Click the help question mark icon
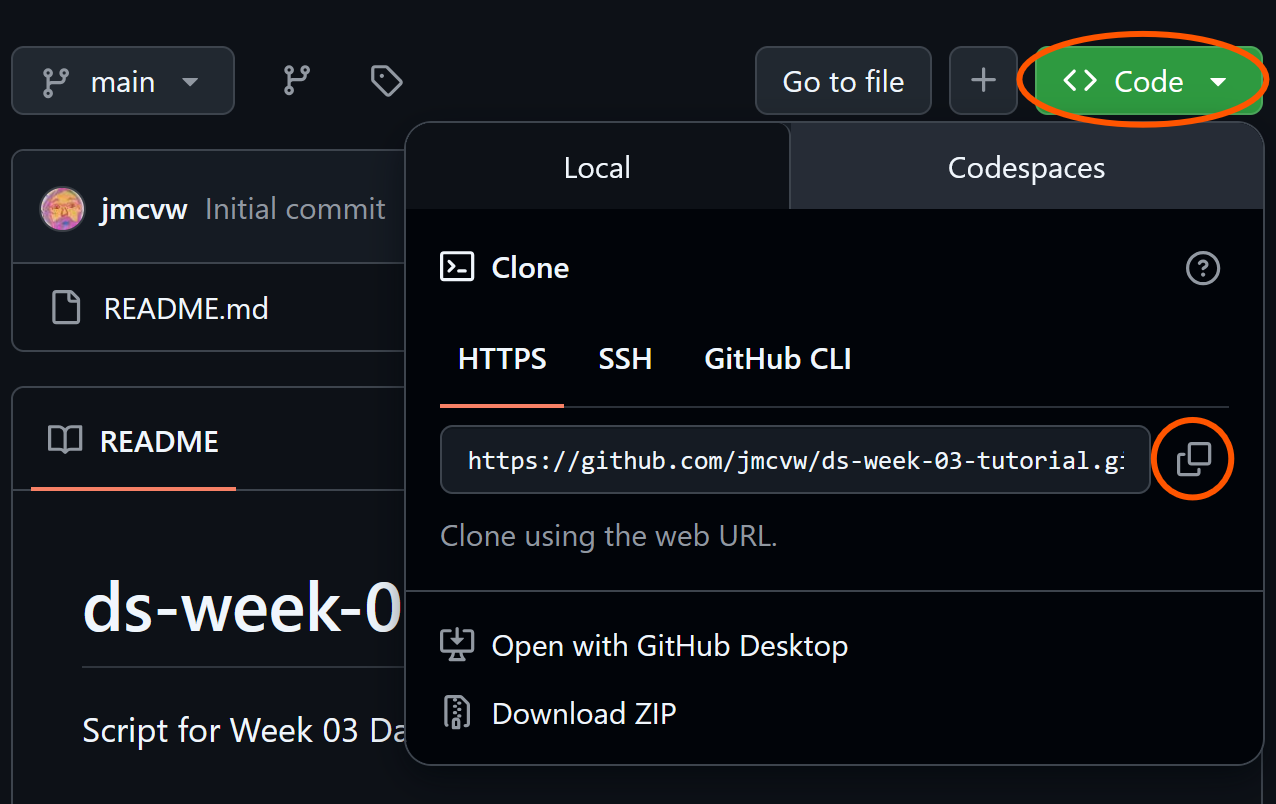 (1202, 268)
